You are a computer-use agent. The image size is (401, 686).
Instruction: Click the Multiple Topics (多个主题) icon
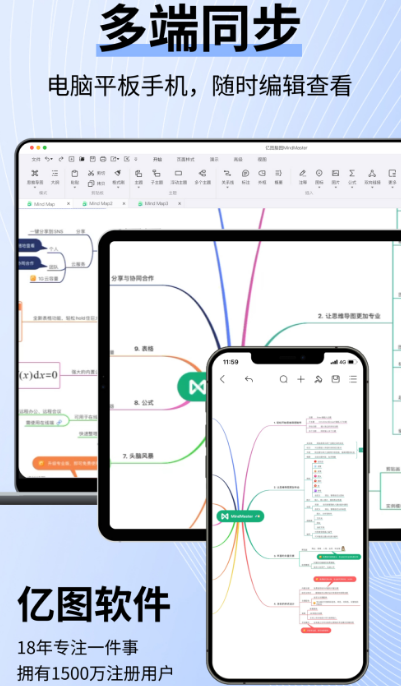coord(202,173)
